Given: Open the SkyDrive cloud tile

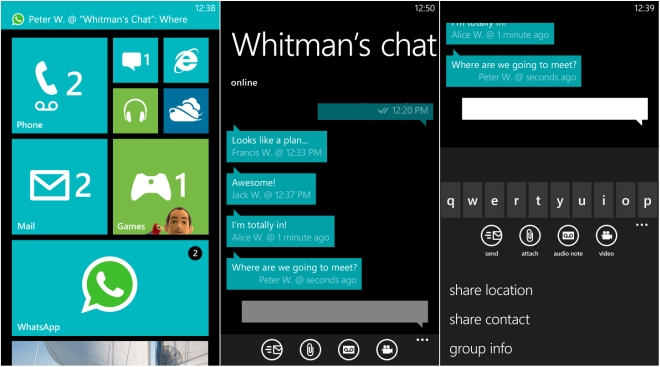Looking at the screenshot, I should [186, 111].
